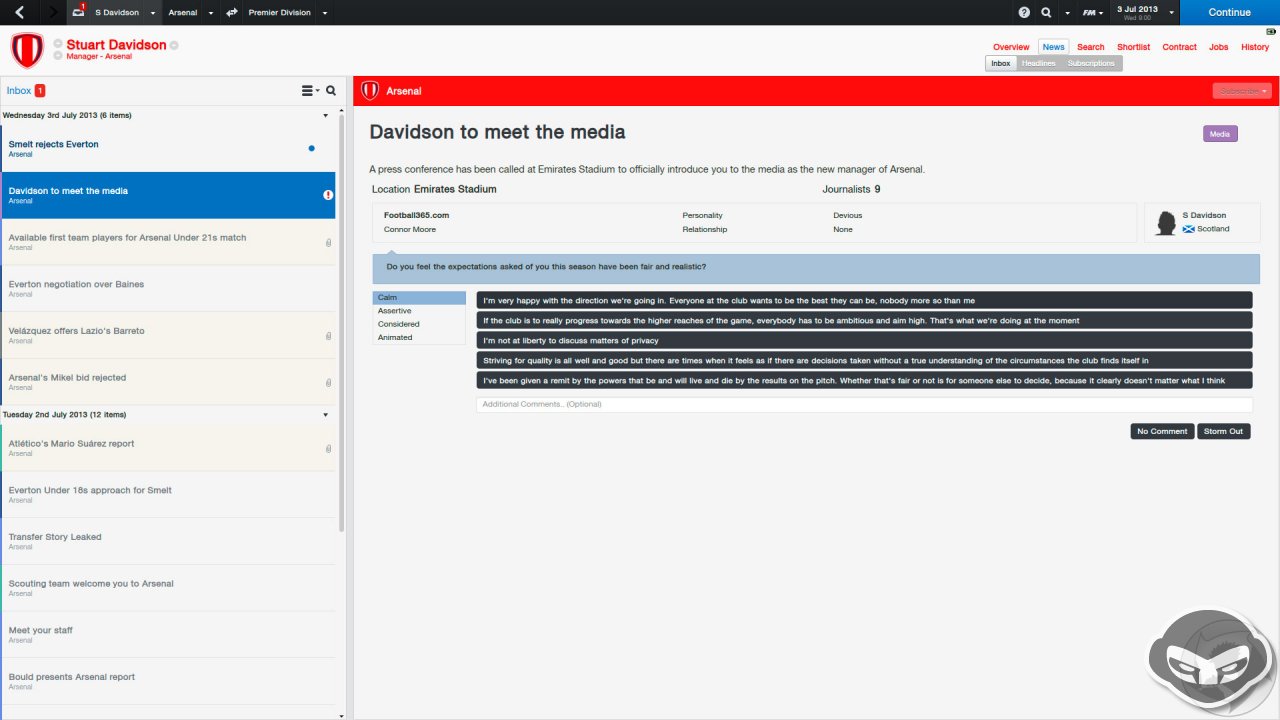This screenshot has height=720, width=1280.
Task: Open the Everton negotiation over Baines message
Action: coord(168,288)
